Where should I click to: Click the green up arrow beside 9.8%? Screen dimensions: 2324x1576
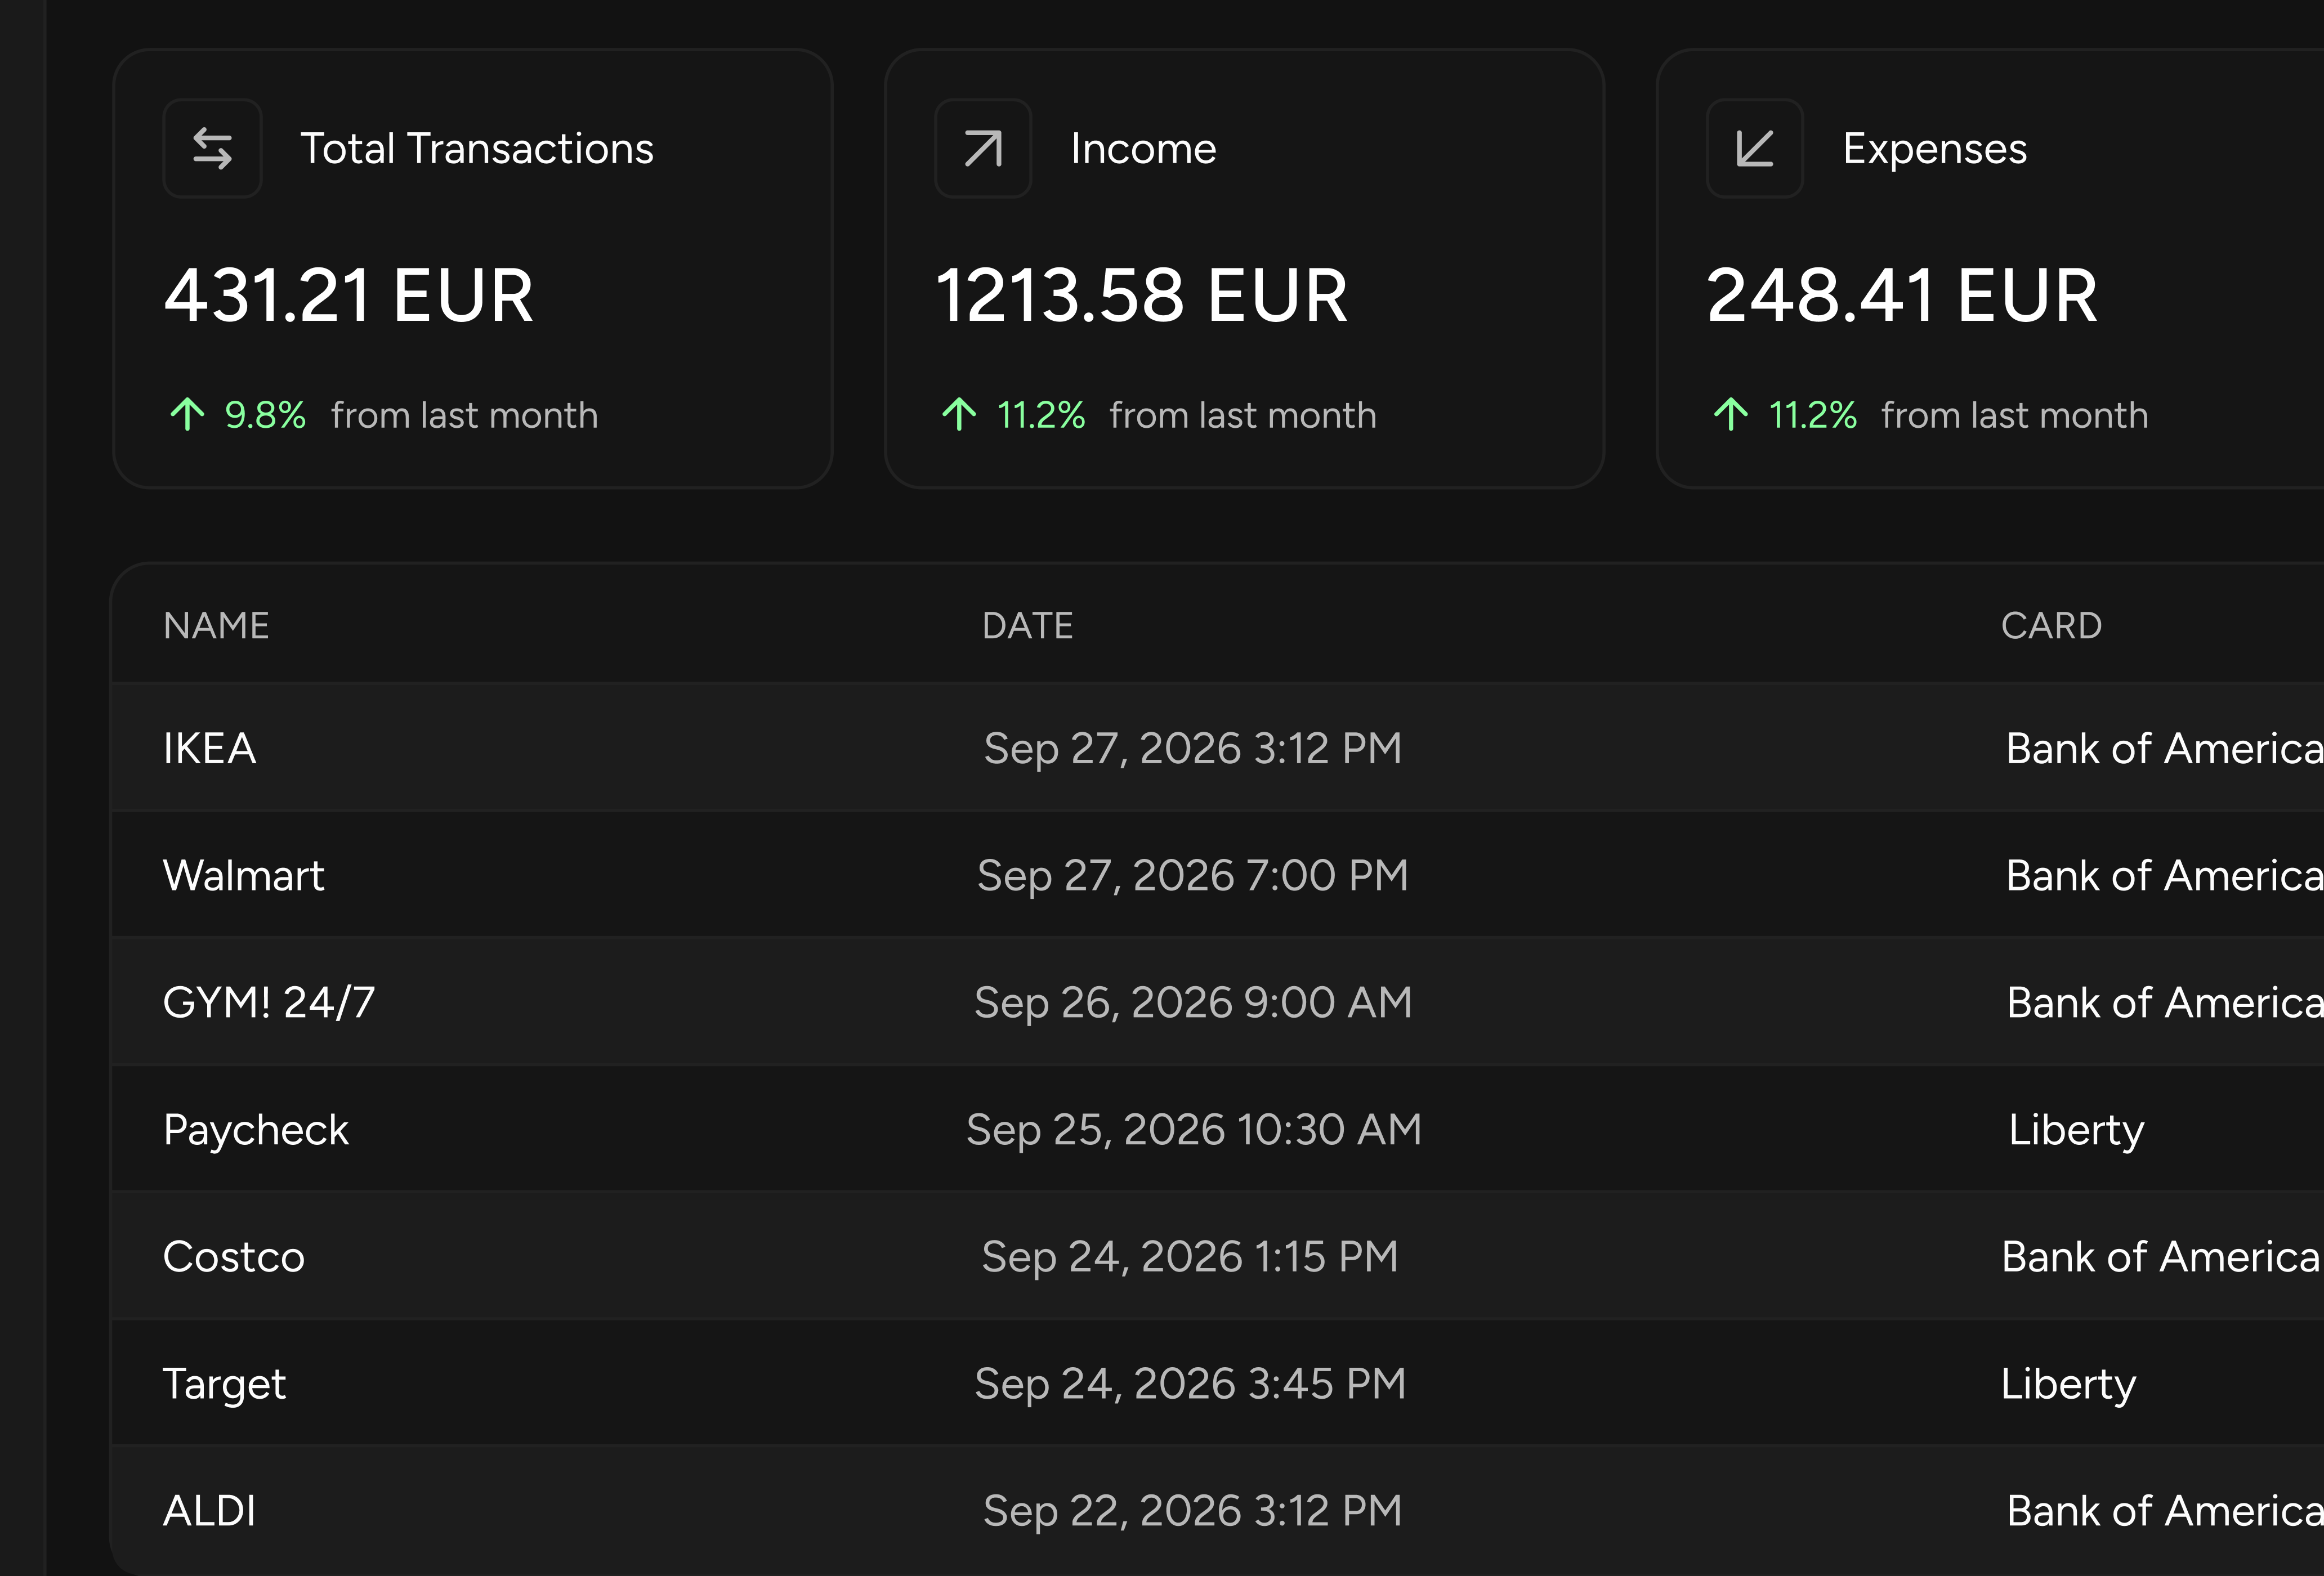[187, 414]
